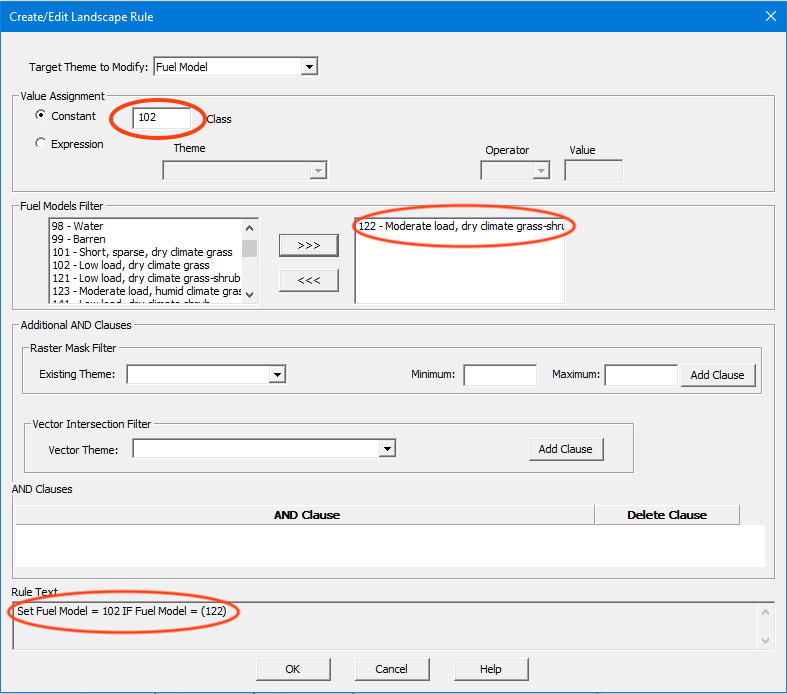This screenshot has width=787, height=694.
Task: Click the AND Clause column header
Action: tap(305, 515)
